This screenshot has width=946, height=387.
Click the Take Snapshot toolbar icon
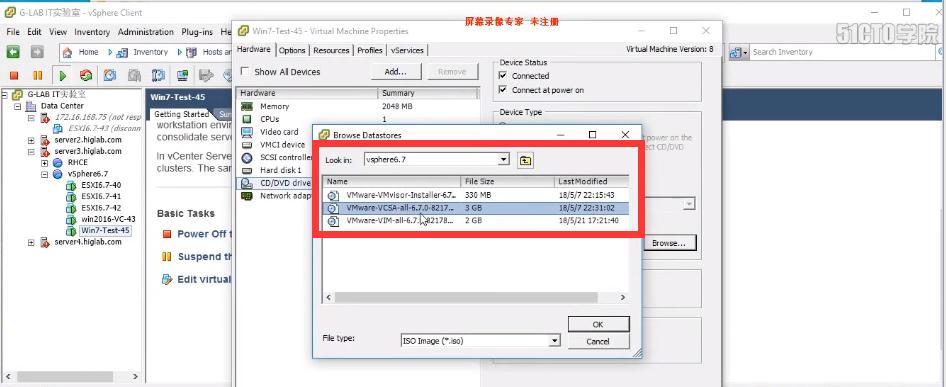110,75
